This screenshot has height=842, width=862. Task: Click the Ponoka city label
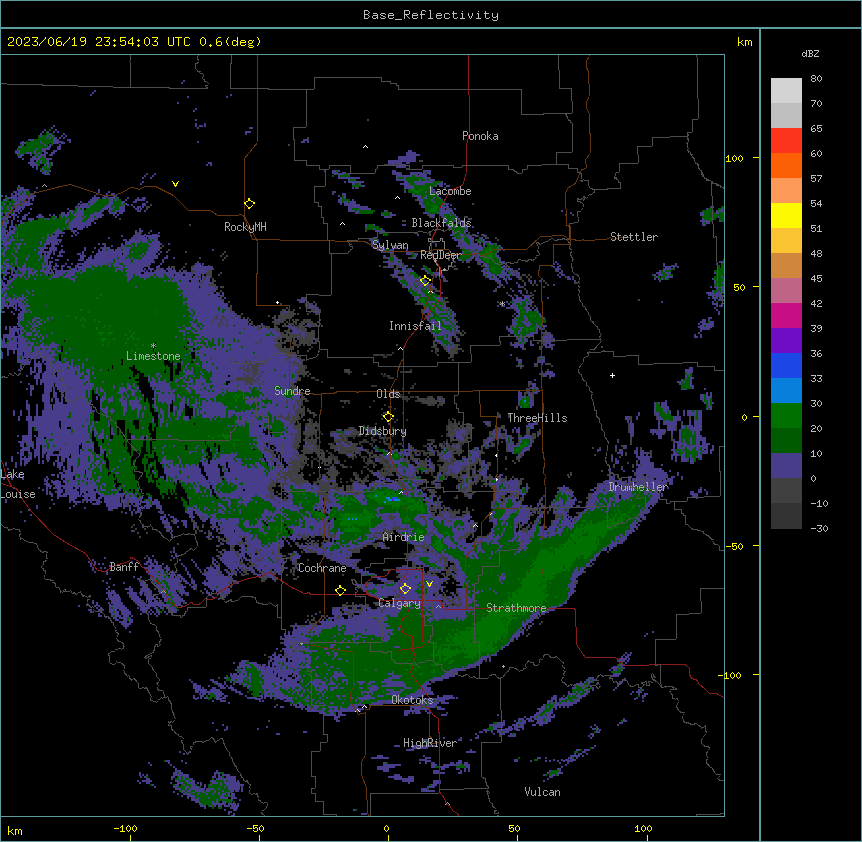480,136
